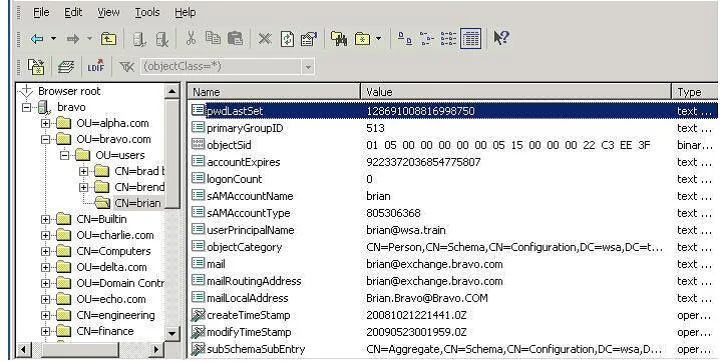Click the Cut scissors icon

point(191,39)
